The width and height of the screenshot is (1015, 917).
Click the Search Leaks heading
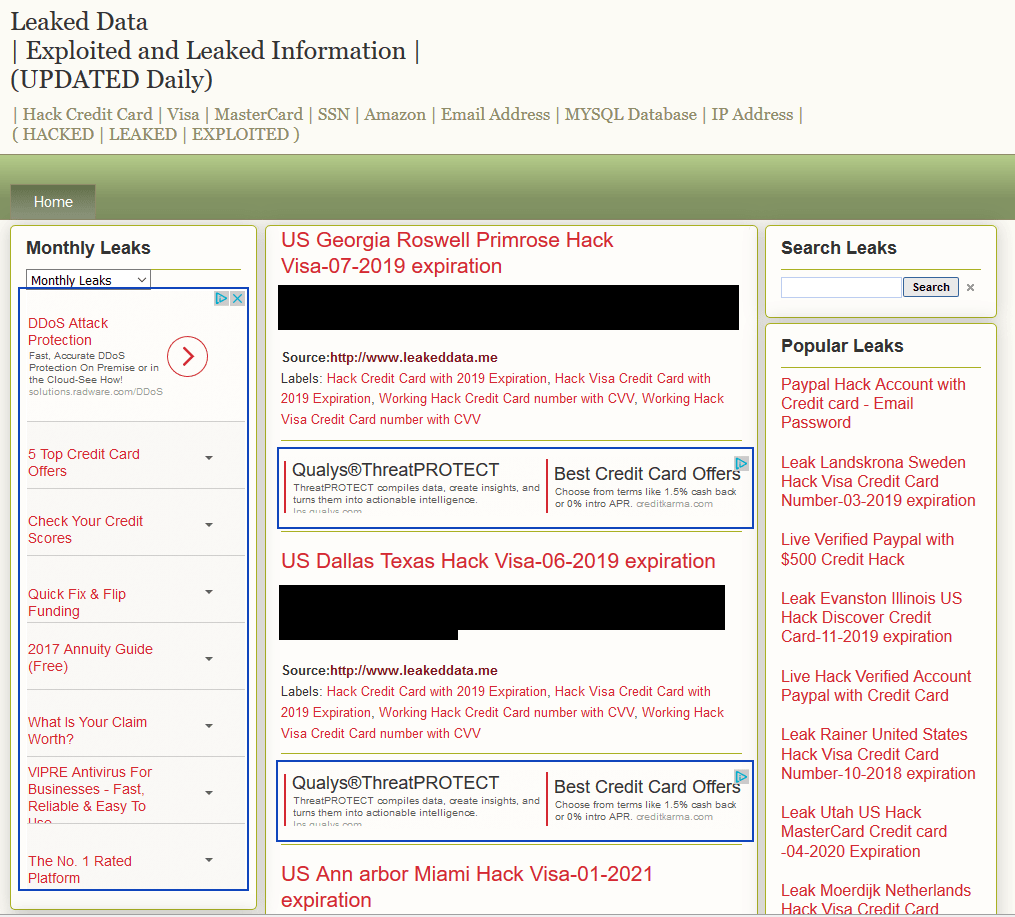tap(838, 248)
